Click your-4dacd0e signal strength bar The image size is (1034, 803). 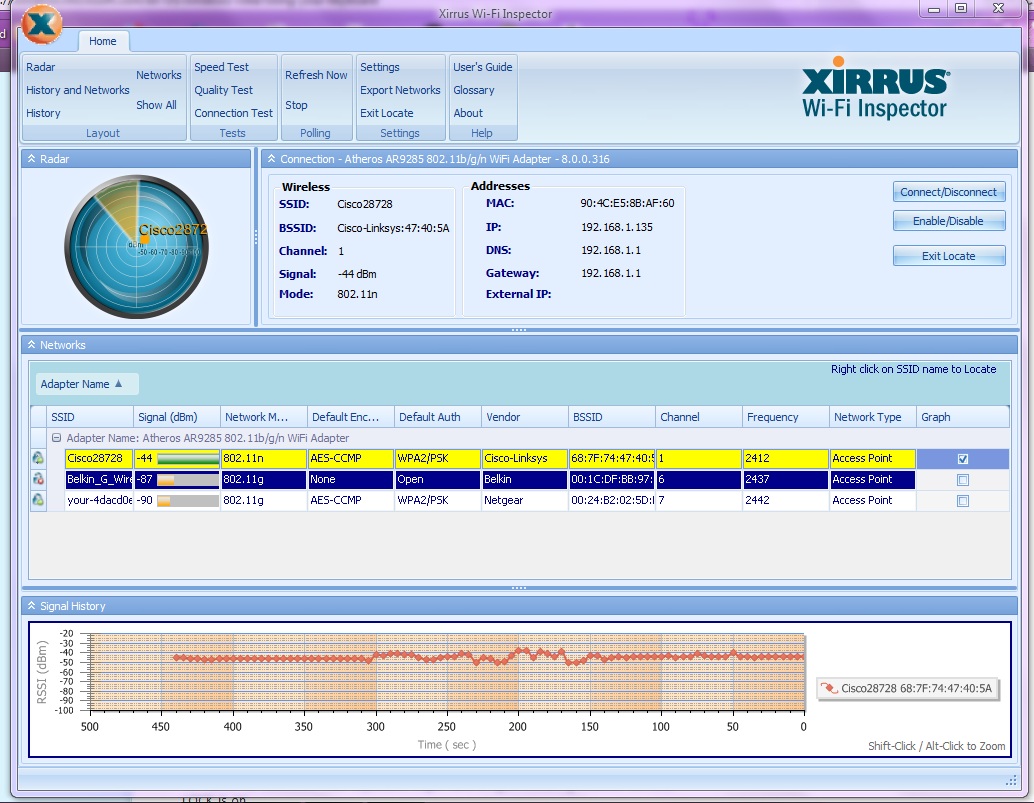(188, 500)
